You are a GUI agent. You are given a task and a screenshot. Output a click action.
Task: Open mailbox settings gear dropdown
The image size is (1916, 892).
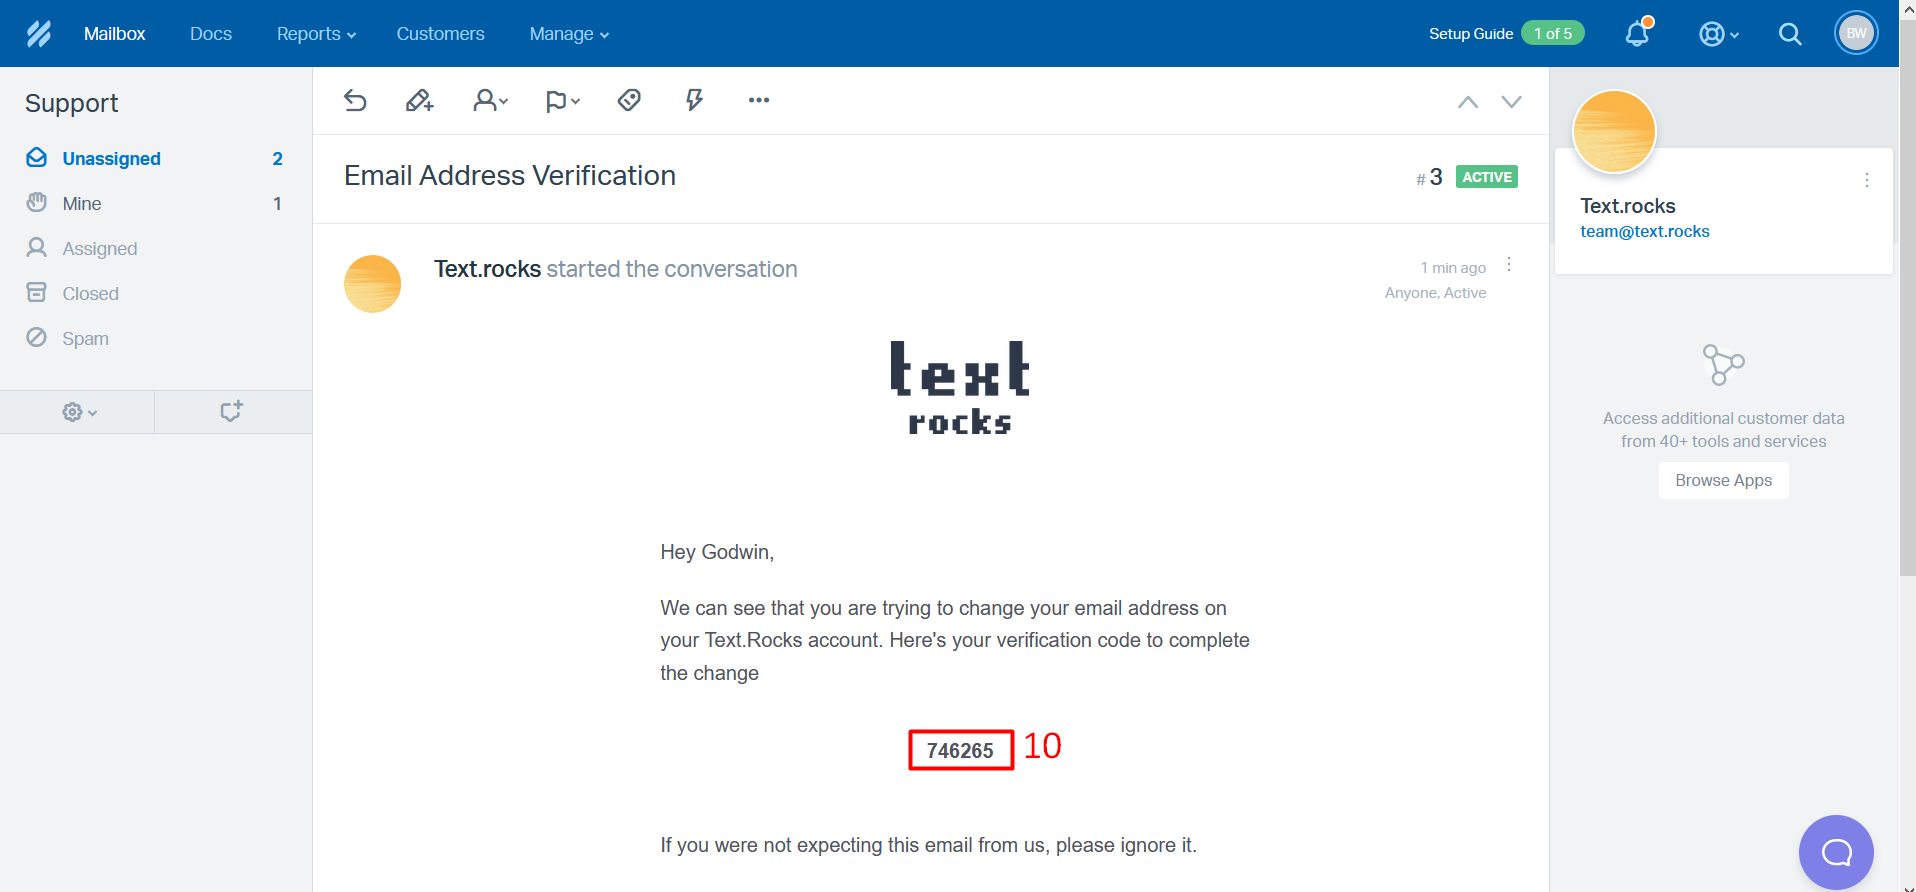[x=79, y=412]
